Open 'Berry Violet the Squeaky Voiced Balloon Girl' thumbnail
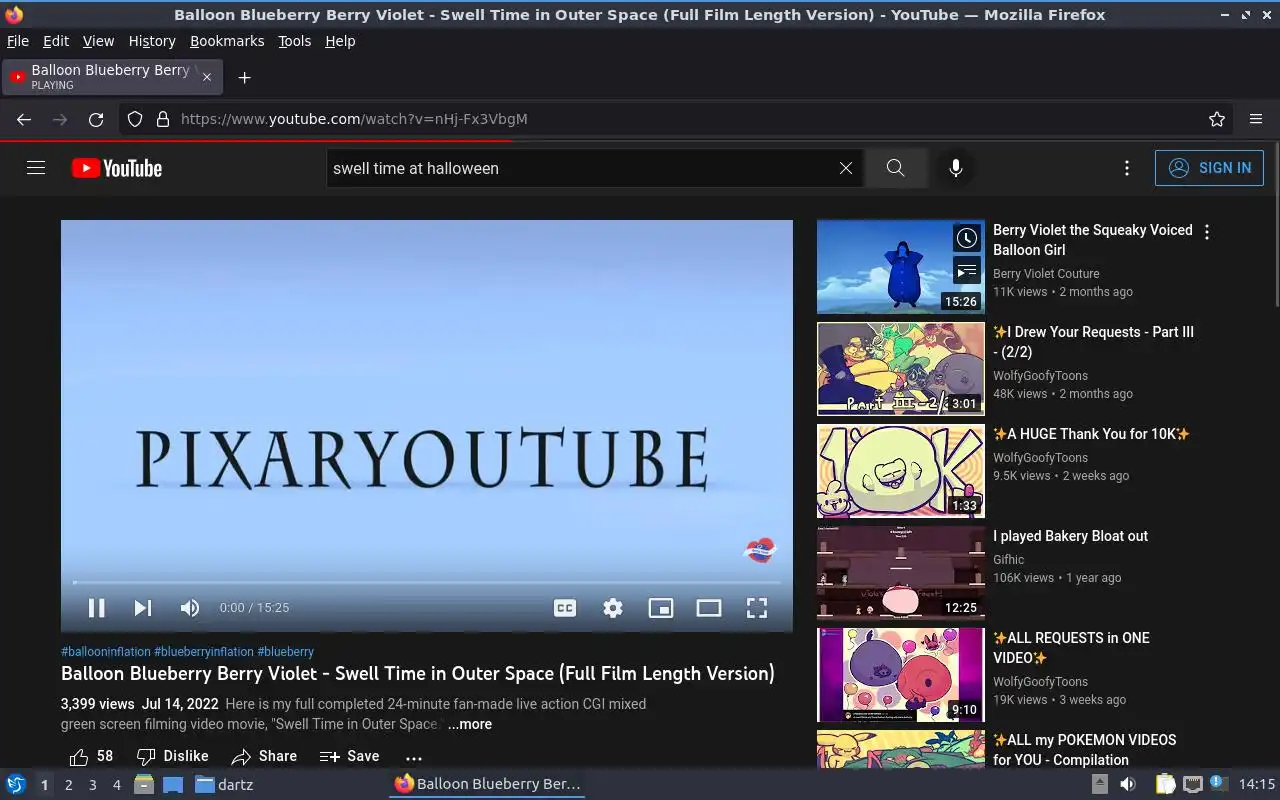The width and height of the screenshot is (1280, 800). tap(901, 267)
